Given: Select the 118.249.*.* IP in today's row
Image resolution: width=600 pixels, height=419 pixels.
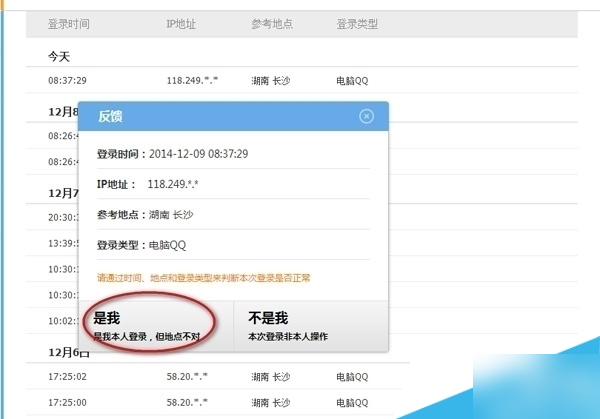Looking at the screenshot, I should click(192, 80).
